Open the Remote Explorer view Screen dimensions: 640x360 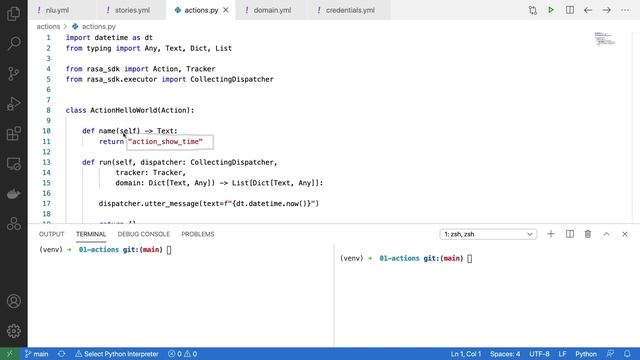(13, 164)
